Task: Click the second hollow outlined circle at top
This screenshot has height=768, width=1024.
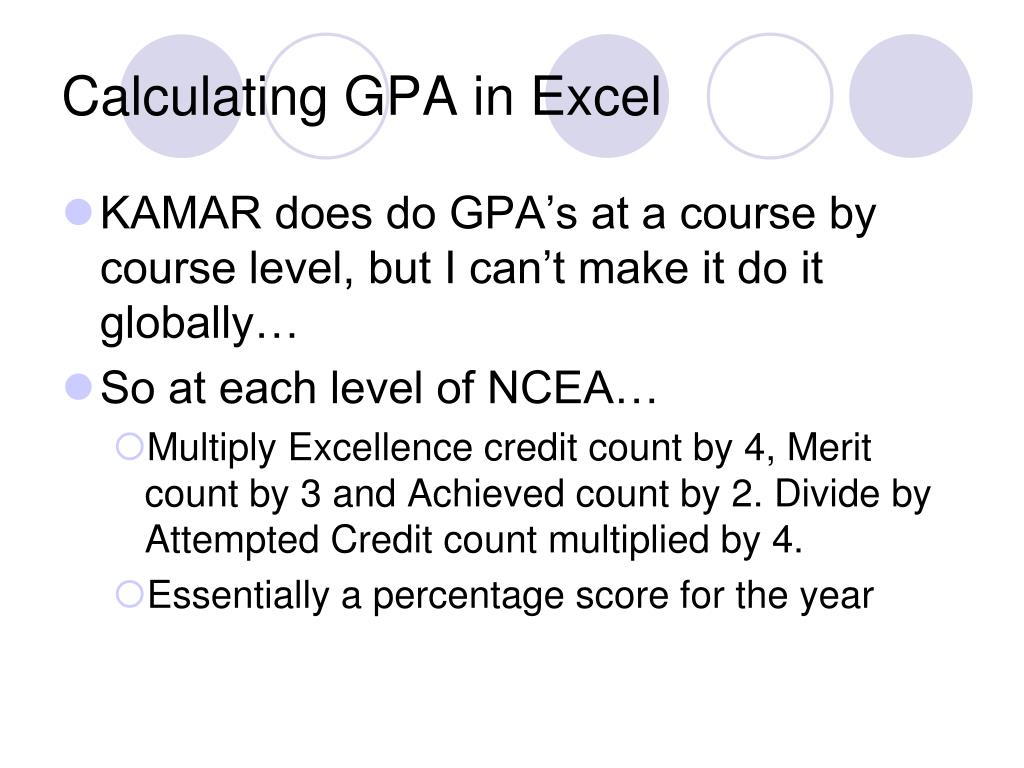Action: coord(769,95)
